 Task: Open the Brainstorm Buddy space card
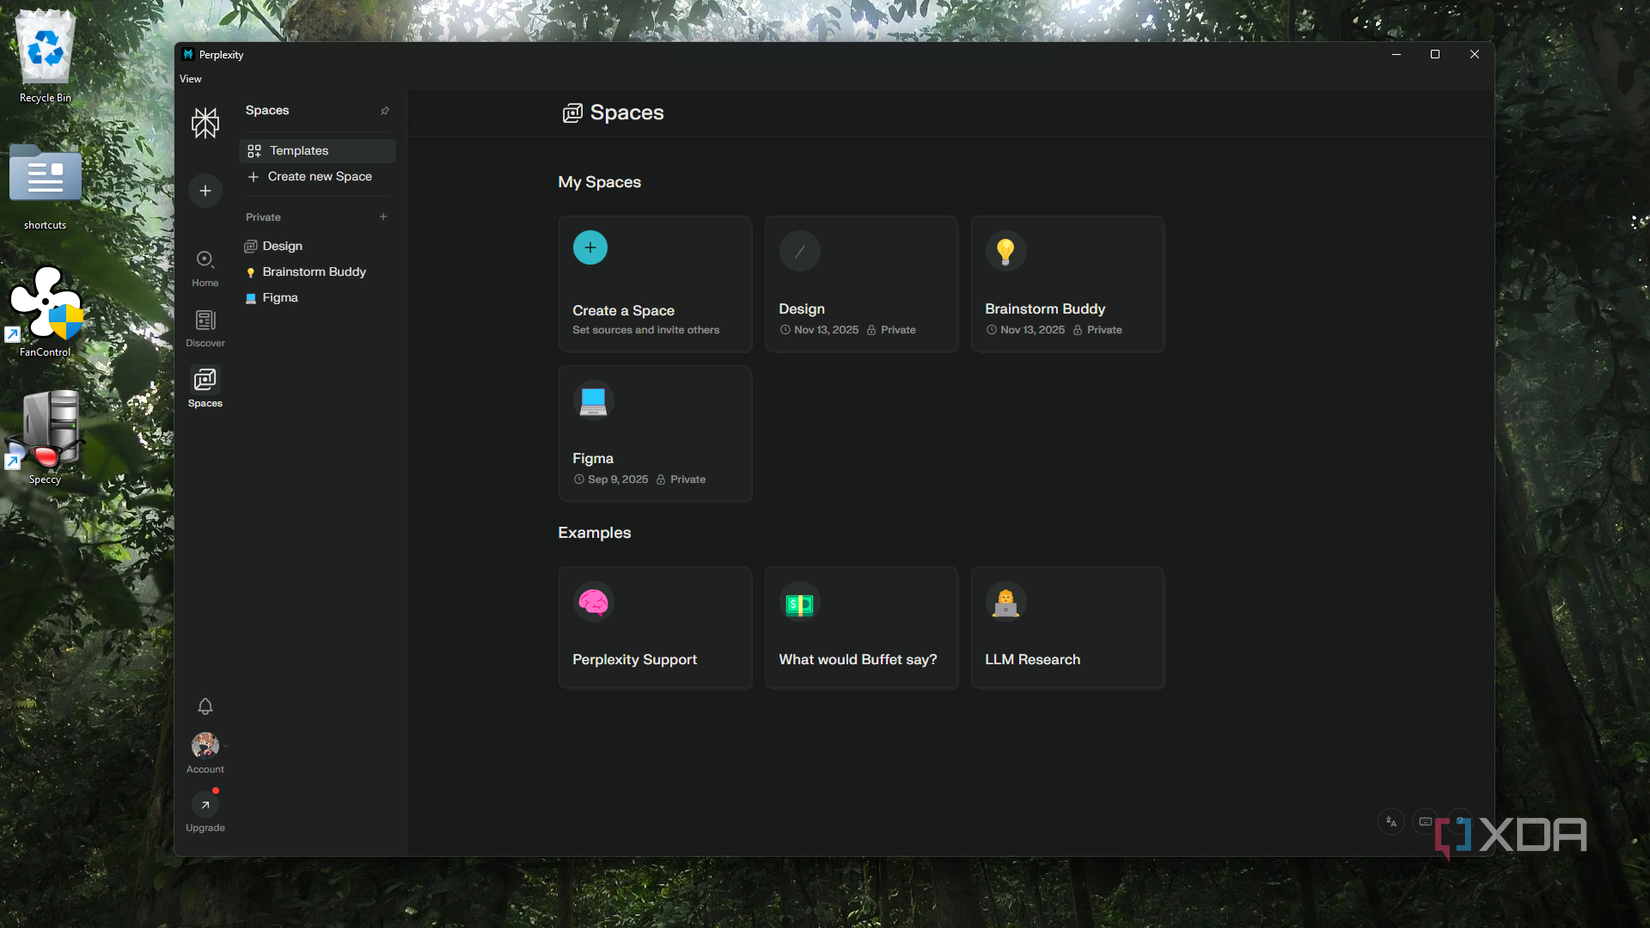point(1067,284)
